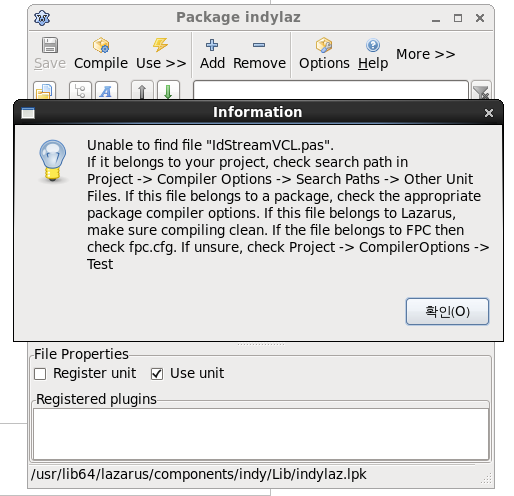Screen dimensions: 514x496
Task: Move selected item down with the green arrow
Action: pyautogui.click(x=168, y=91)
